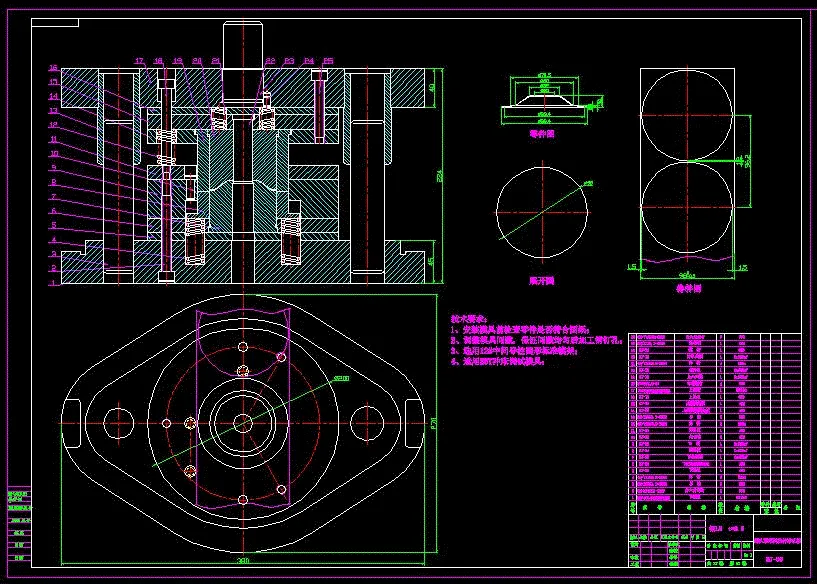The image size is (817, 584).
Task: Select part callout number 17
Action: click(x=140, y=61)
